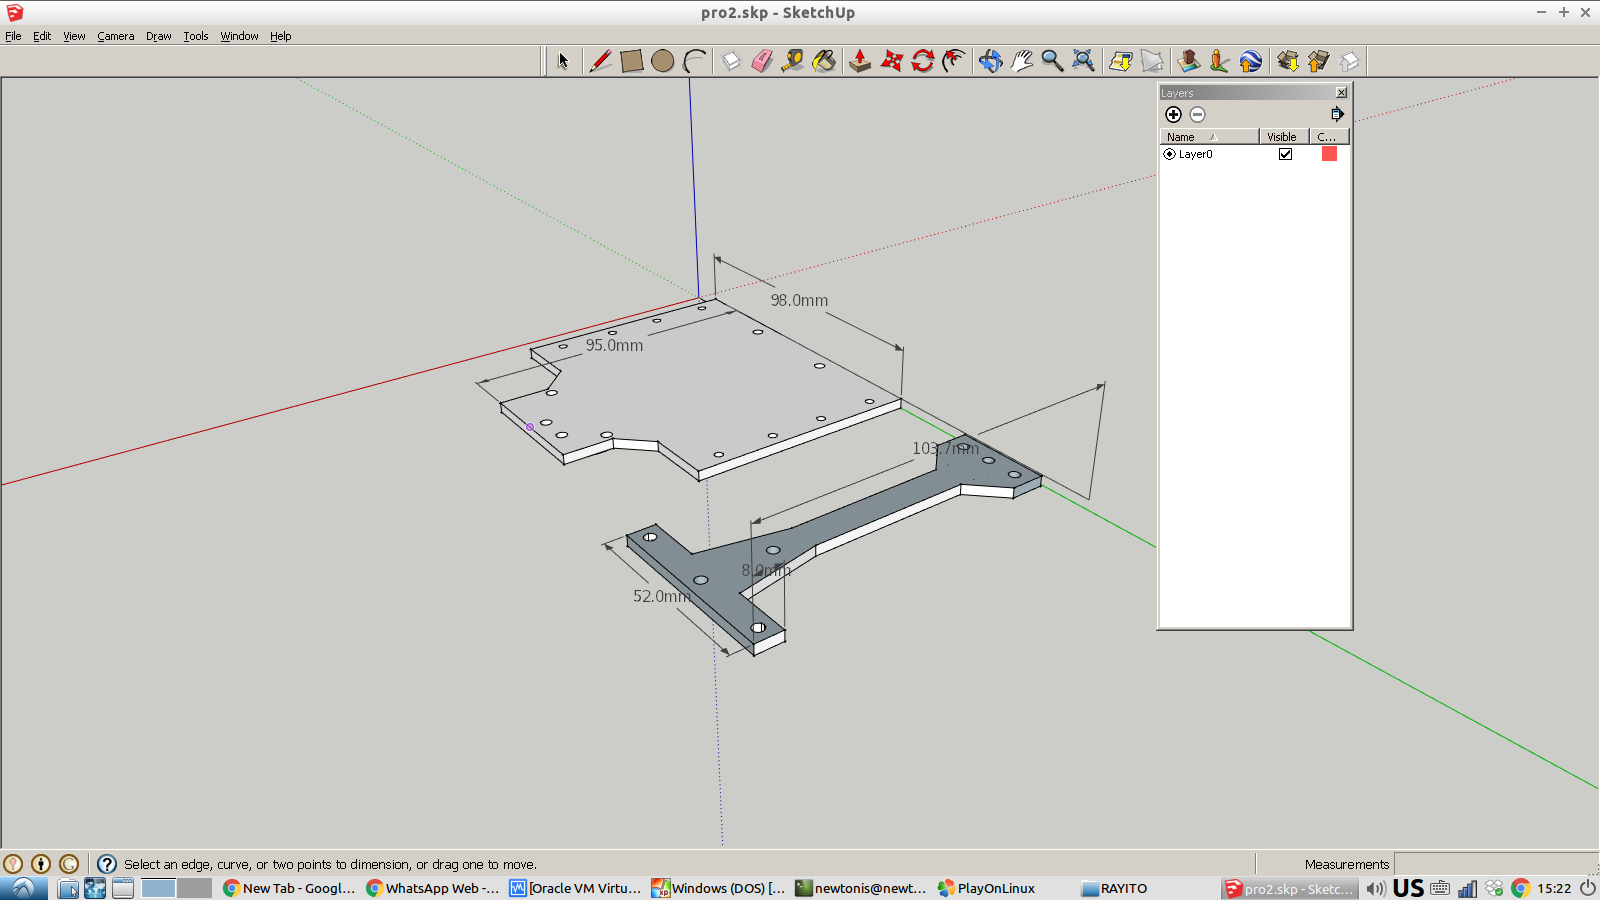Image resolution: width=1600 pixels, height=900 pixels.
Task: Click the Visible column header
Action: 1282,137
